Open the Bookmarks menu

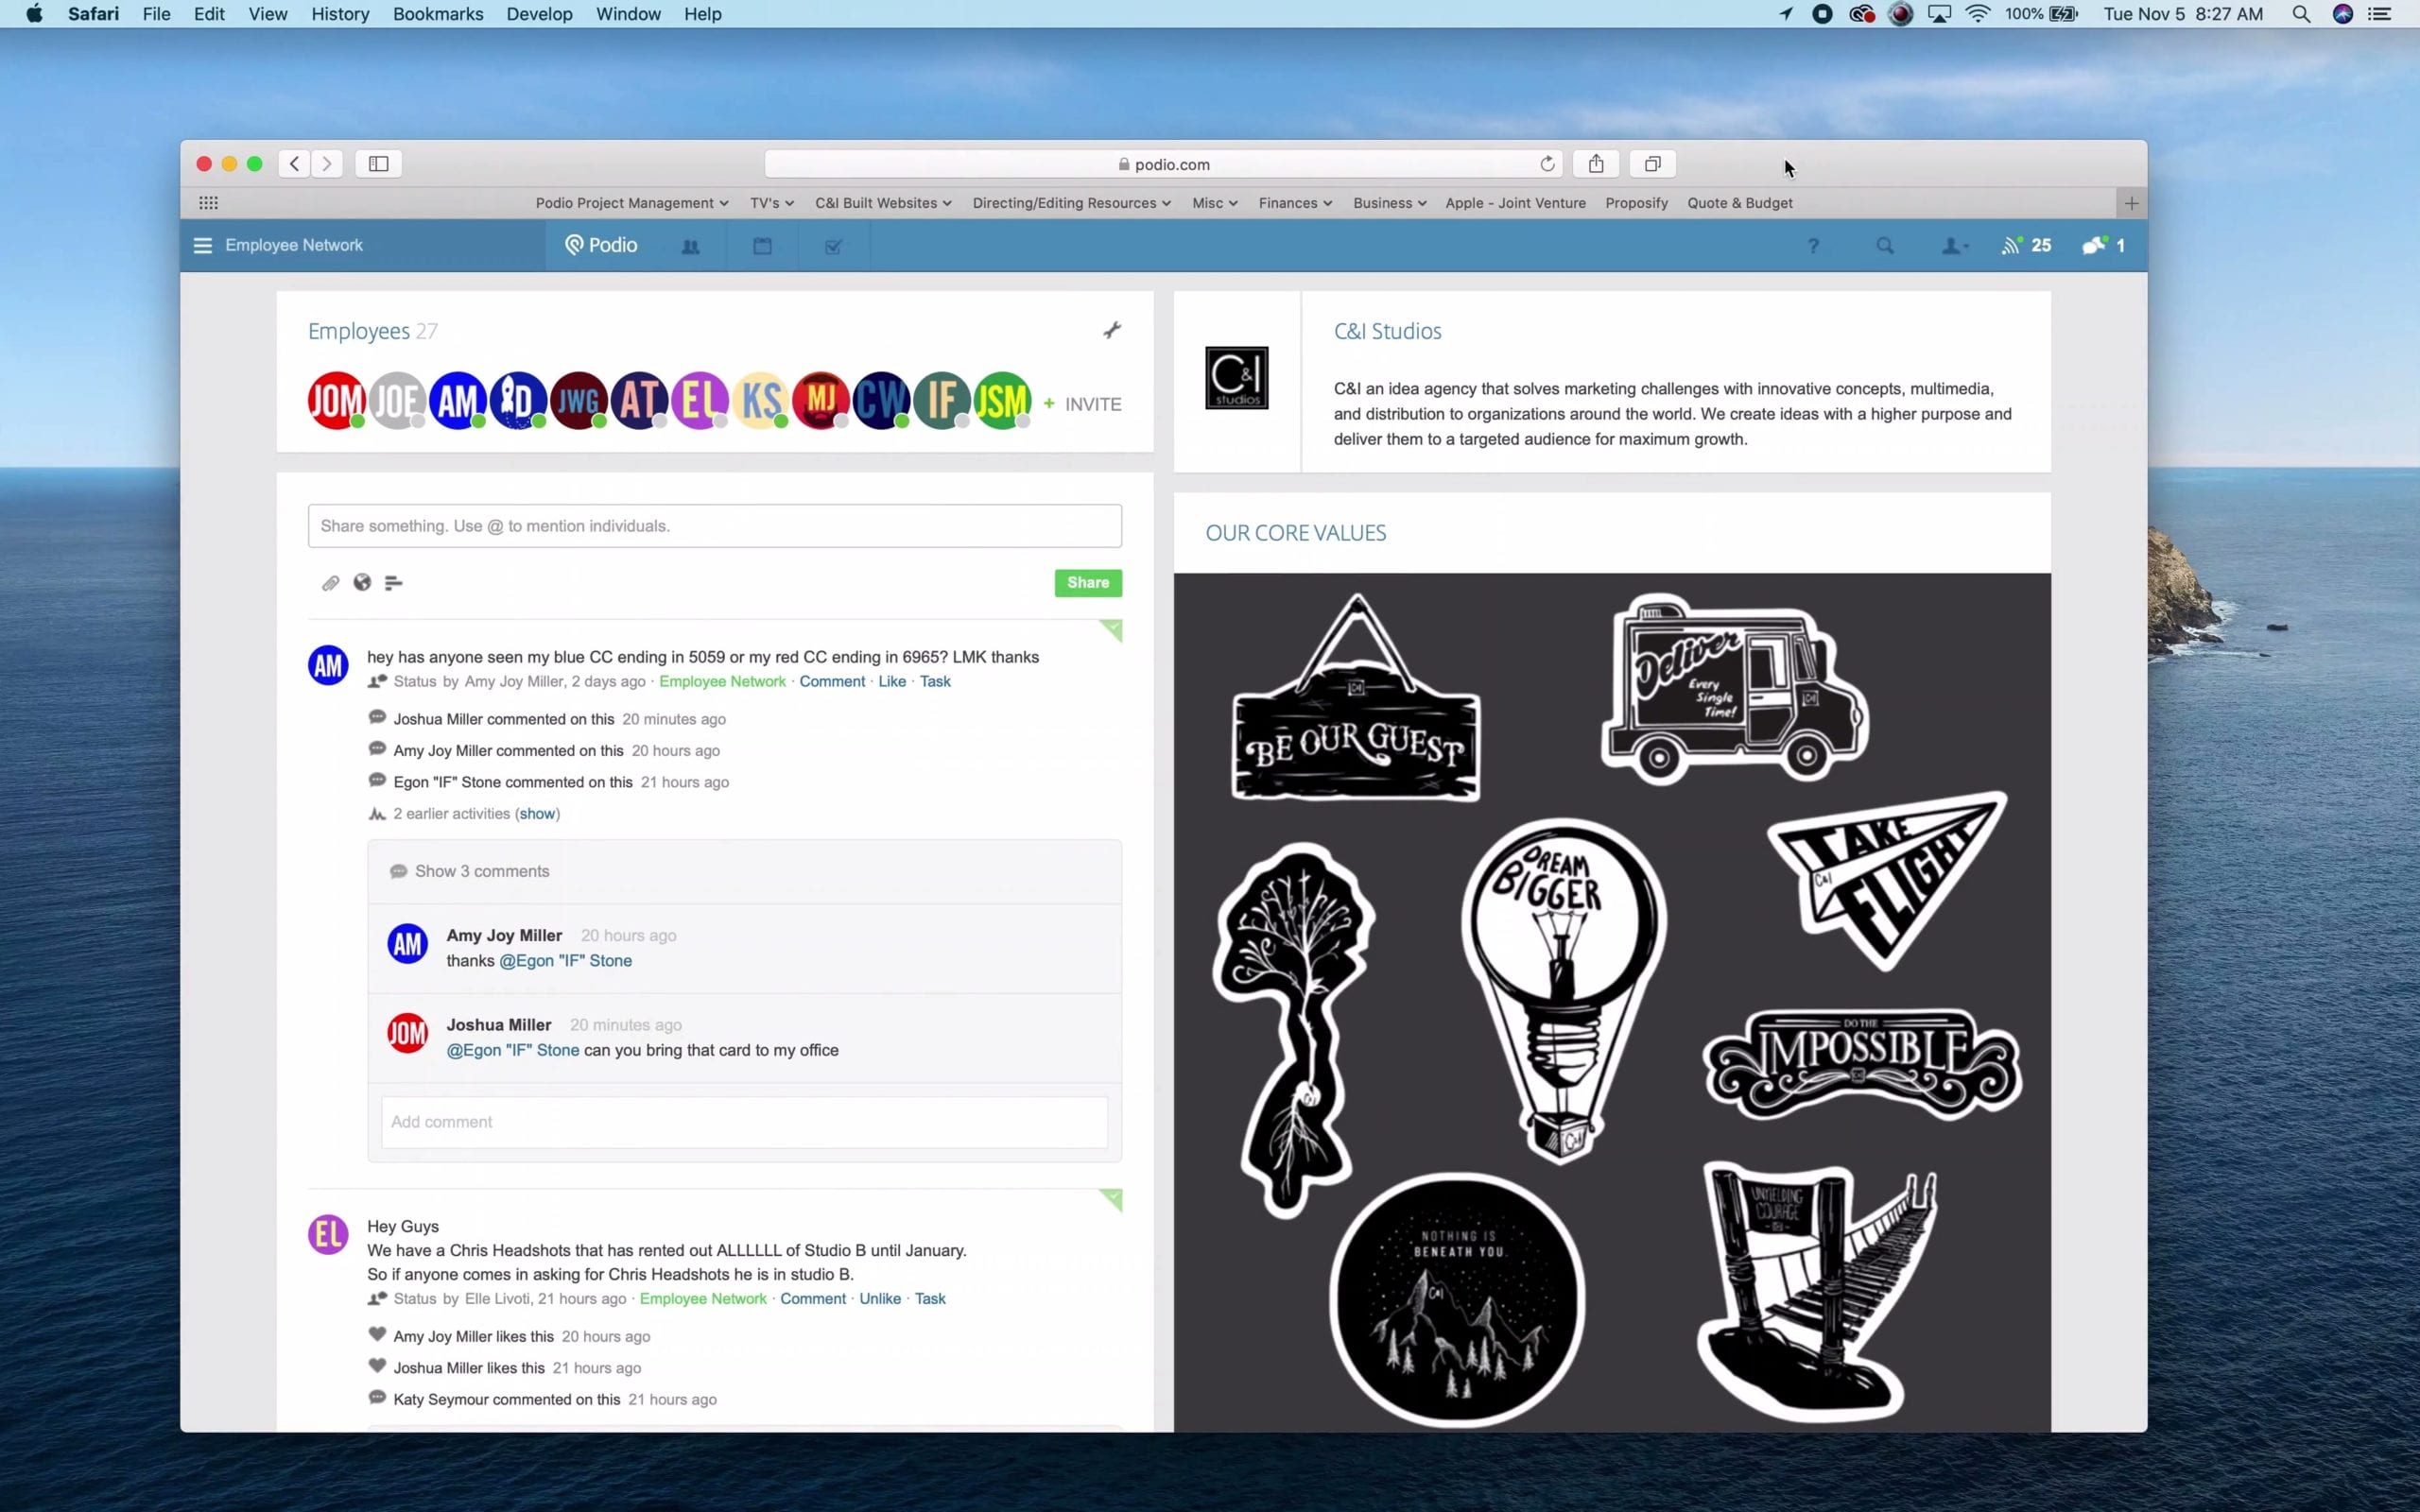point(438,14)
